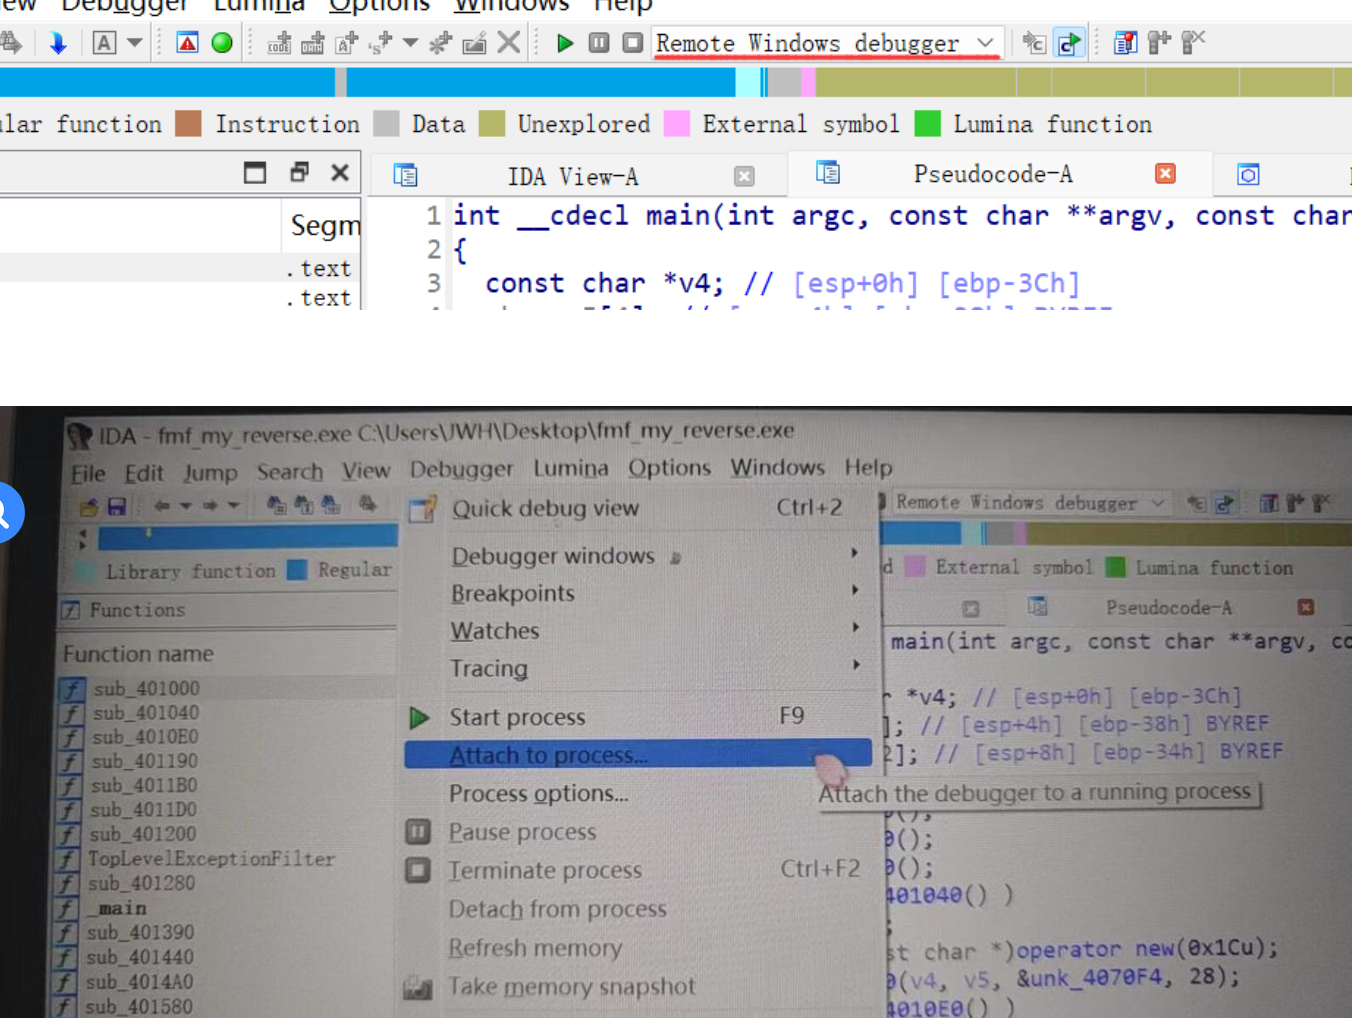Open the back-history dropdown arrow in lower toolbar
The width and height of the screenshot is (1352, 1018).
click(185, 506)
